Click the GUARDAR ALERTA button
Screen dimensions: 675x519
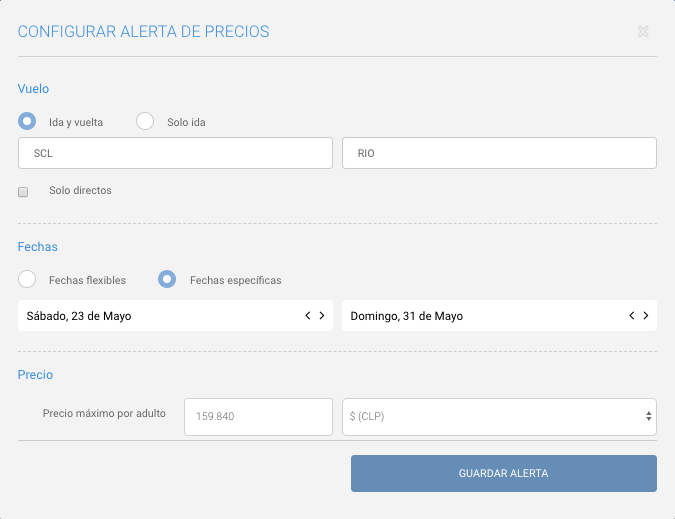(504, 473)
